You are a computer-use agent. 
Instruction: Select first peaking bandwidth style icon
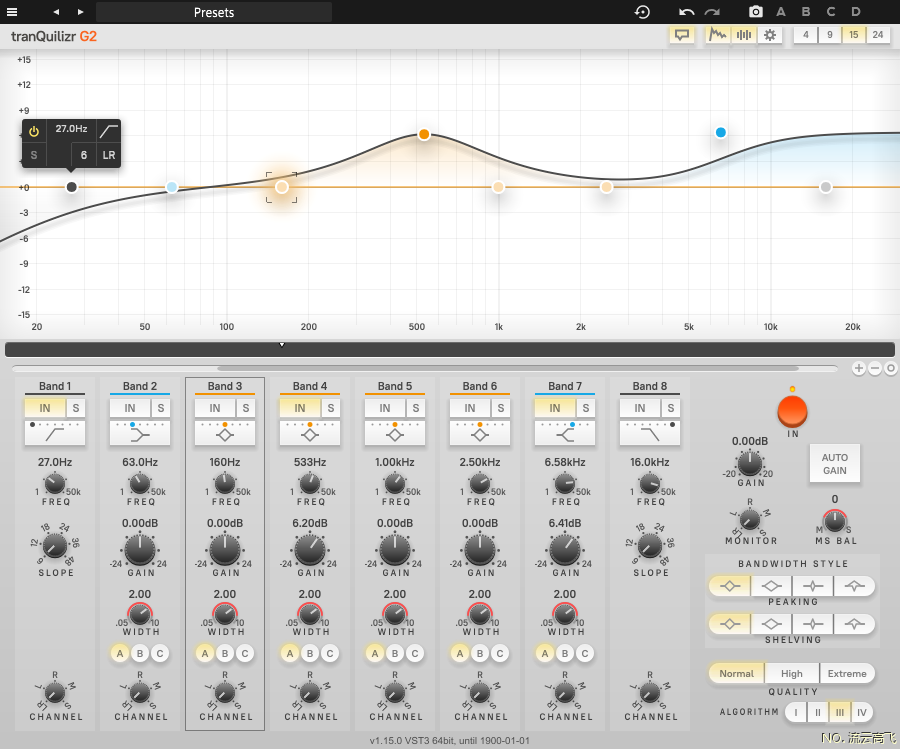[730, 586]
